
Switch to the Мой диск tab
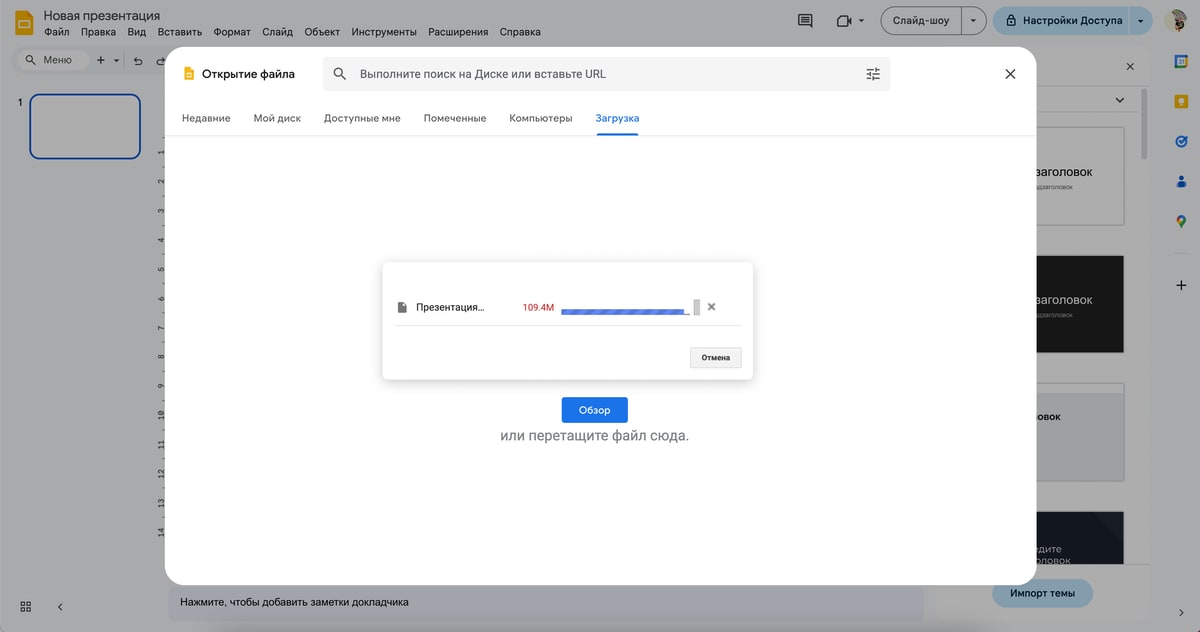[277, 118]
